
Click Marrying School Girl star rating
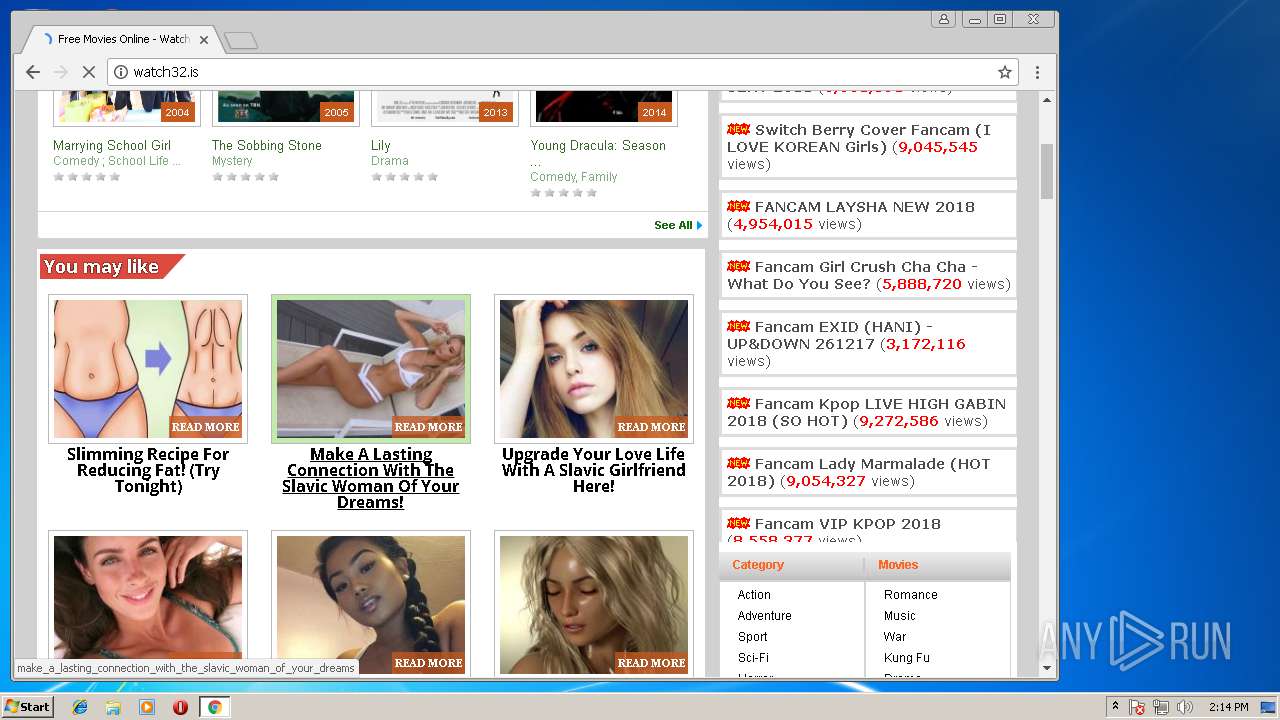point(87,177)
